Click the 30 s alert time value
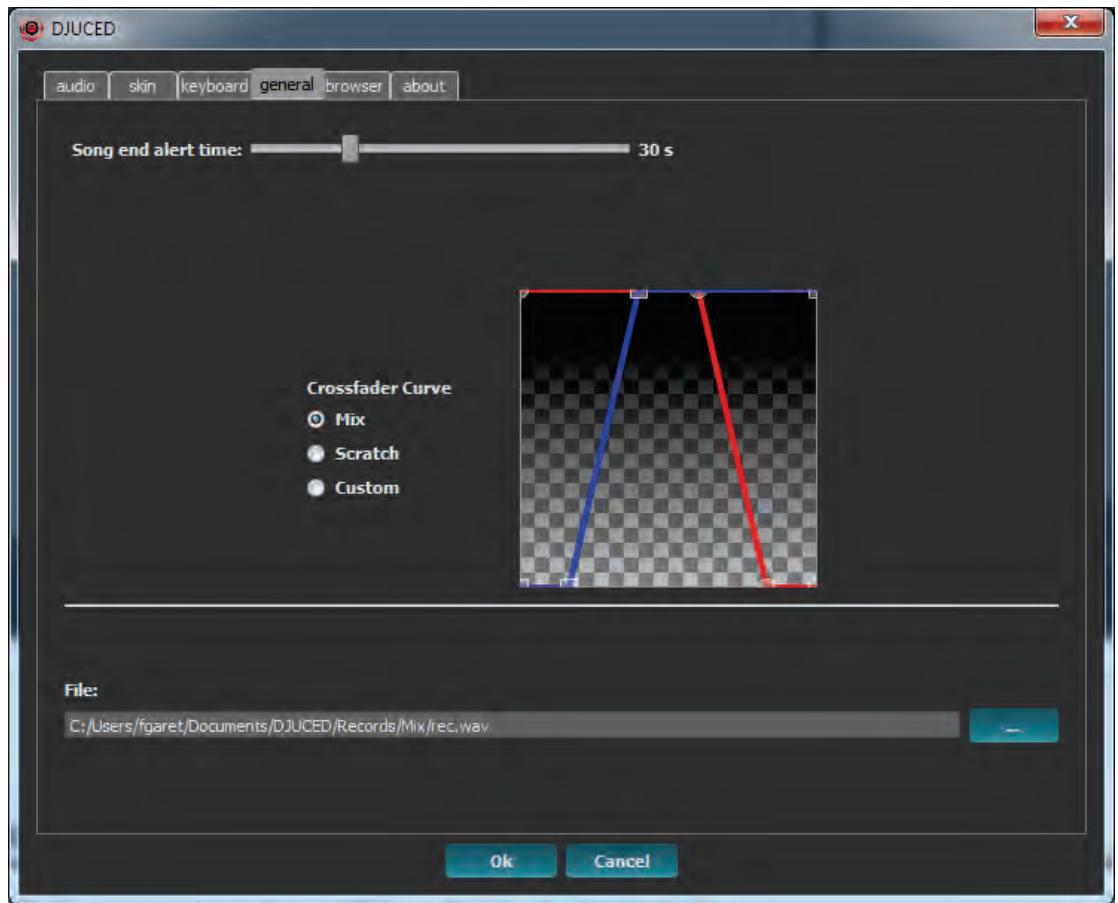 [x=655, y=150]
